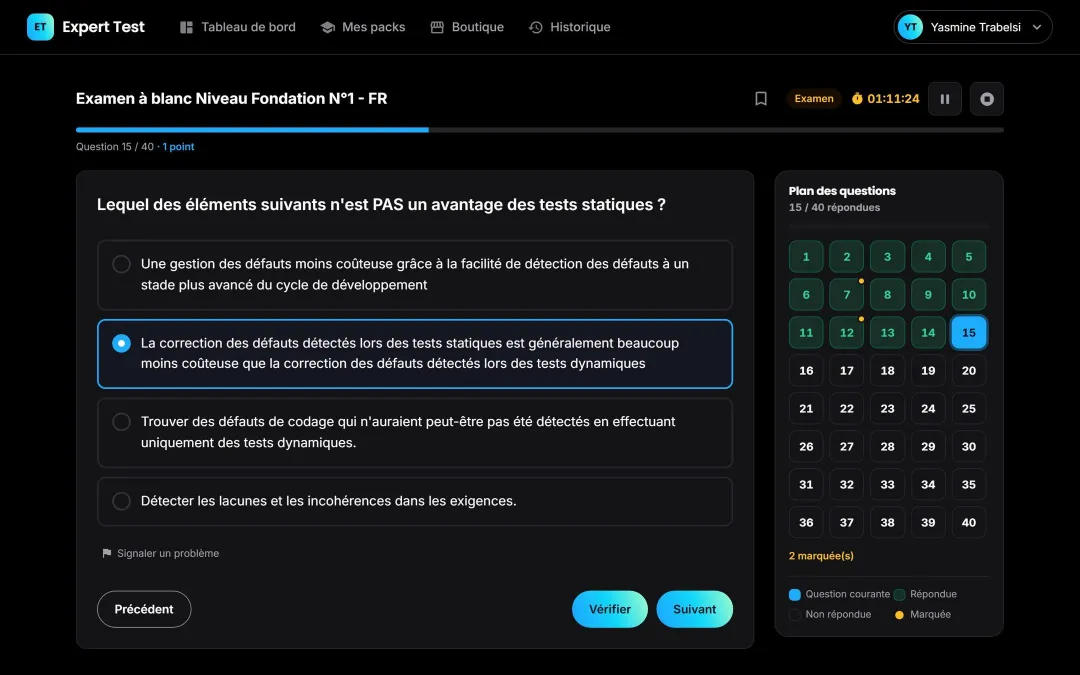Click the Tableau de bord dashboard icon
This screenshot has height=675, width=1080.
click(x=186, y=27)
